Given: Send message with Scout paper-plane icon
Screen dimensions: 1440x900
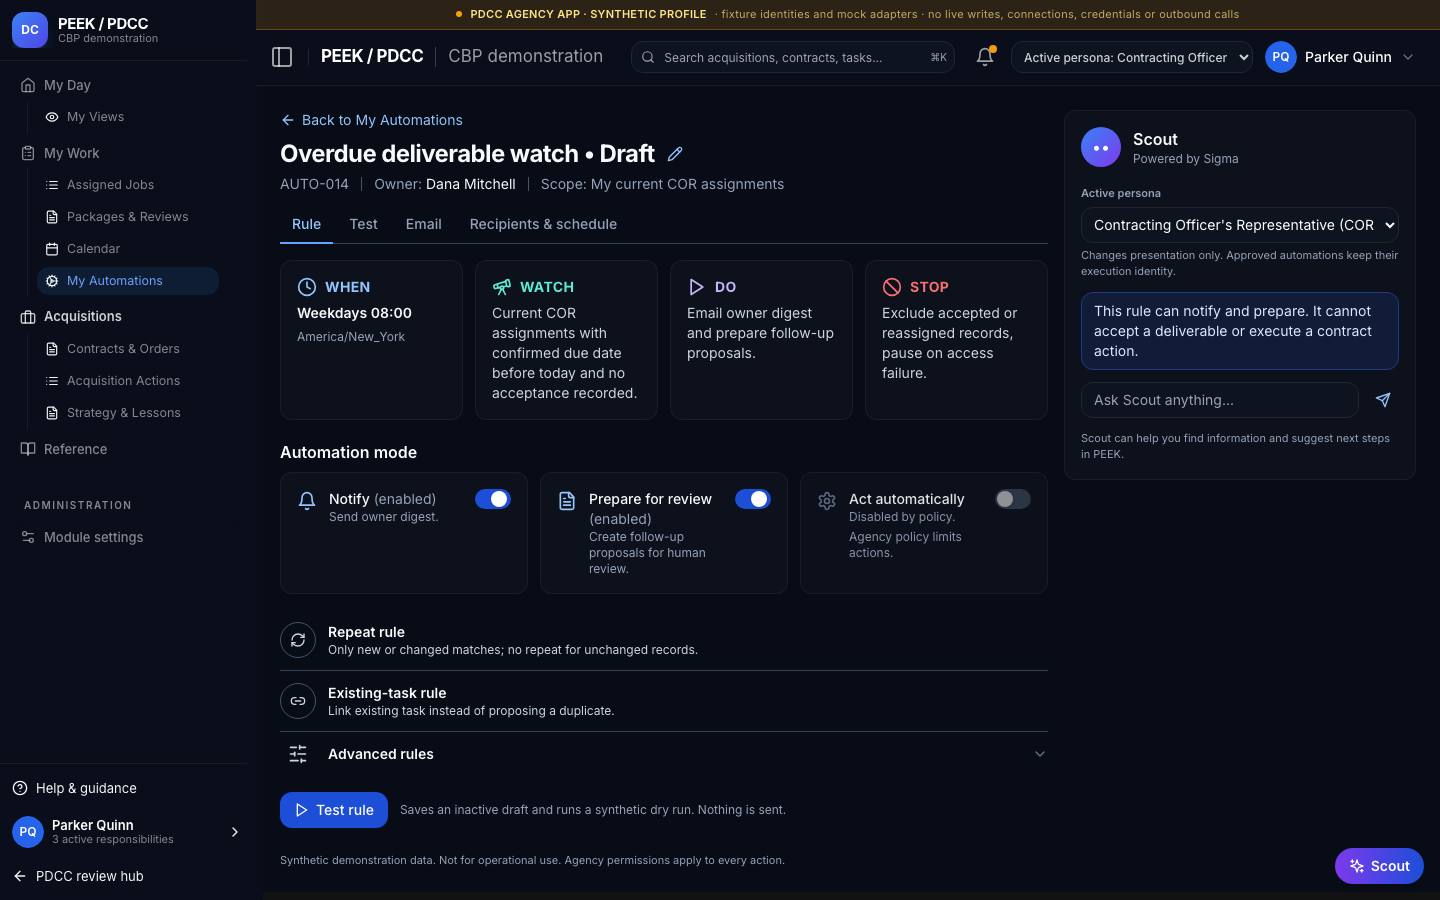Looking at the screenshot, I should [1383, 400].
